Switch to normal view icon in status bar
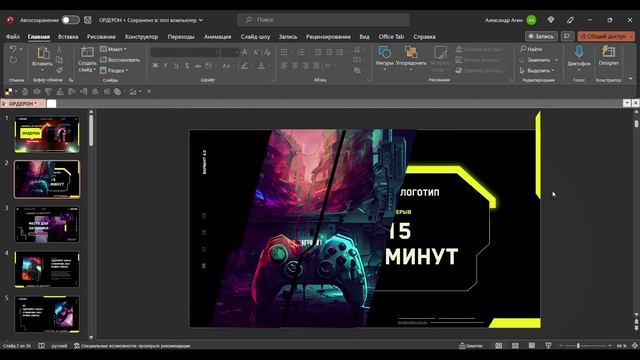 (499, 346)
